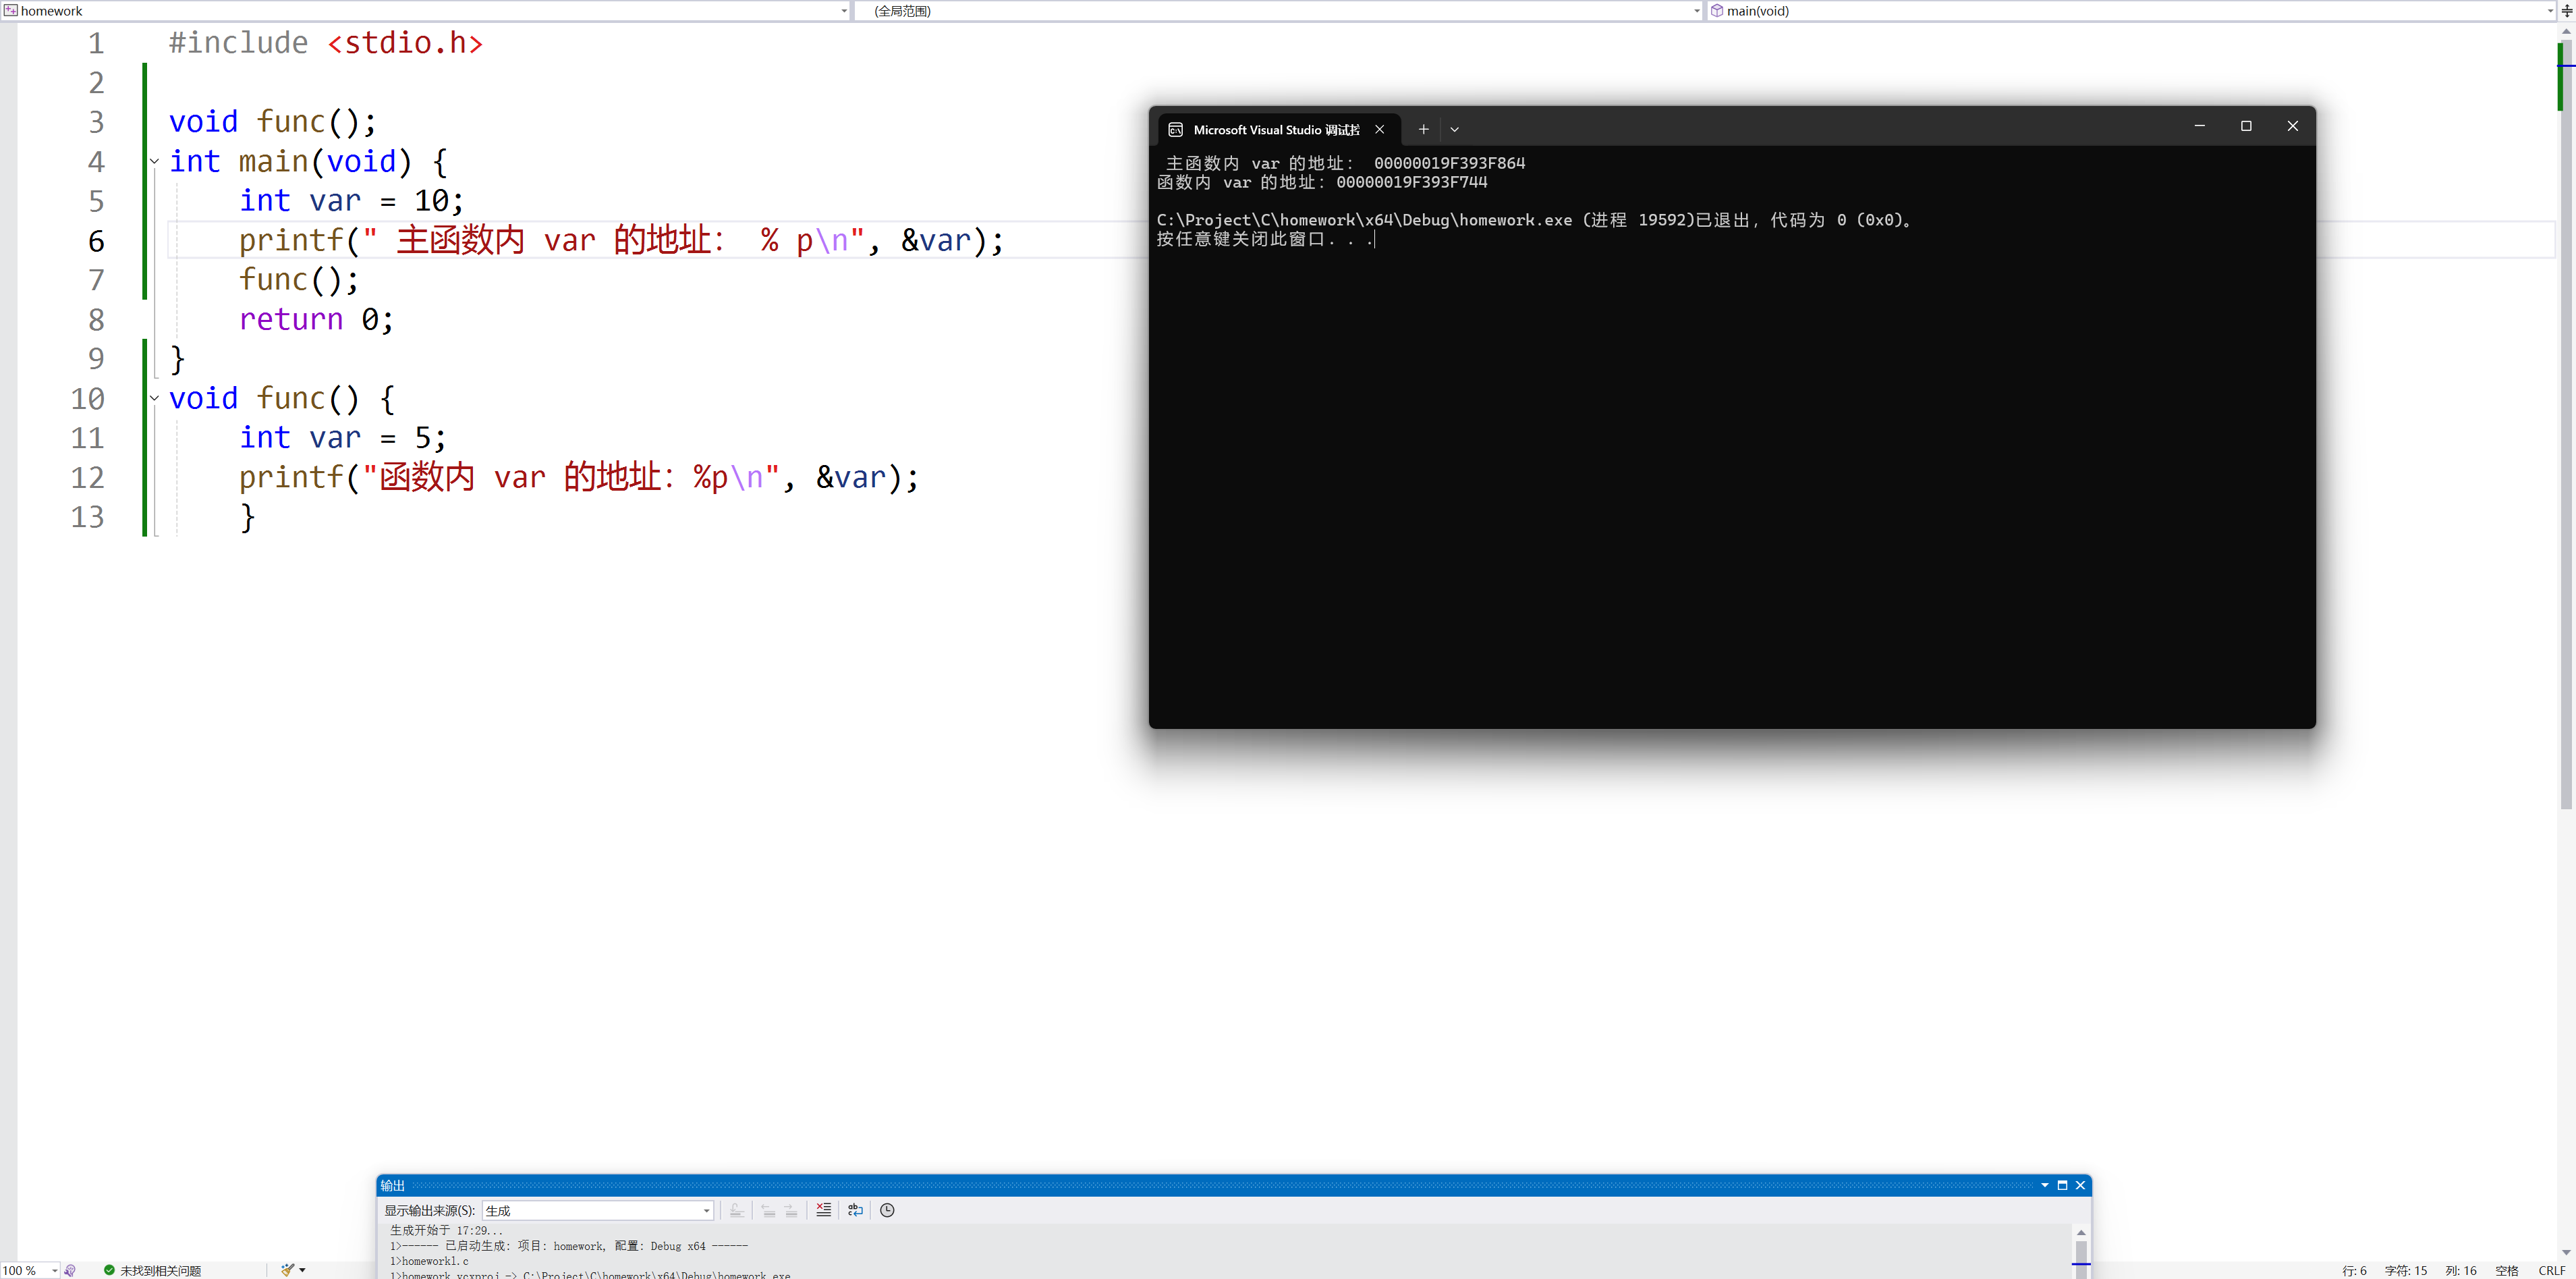Screen dimensions: 2576x1279
Task: Open the main(void) member navigation dropdown
Action: coord(2549,11)
